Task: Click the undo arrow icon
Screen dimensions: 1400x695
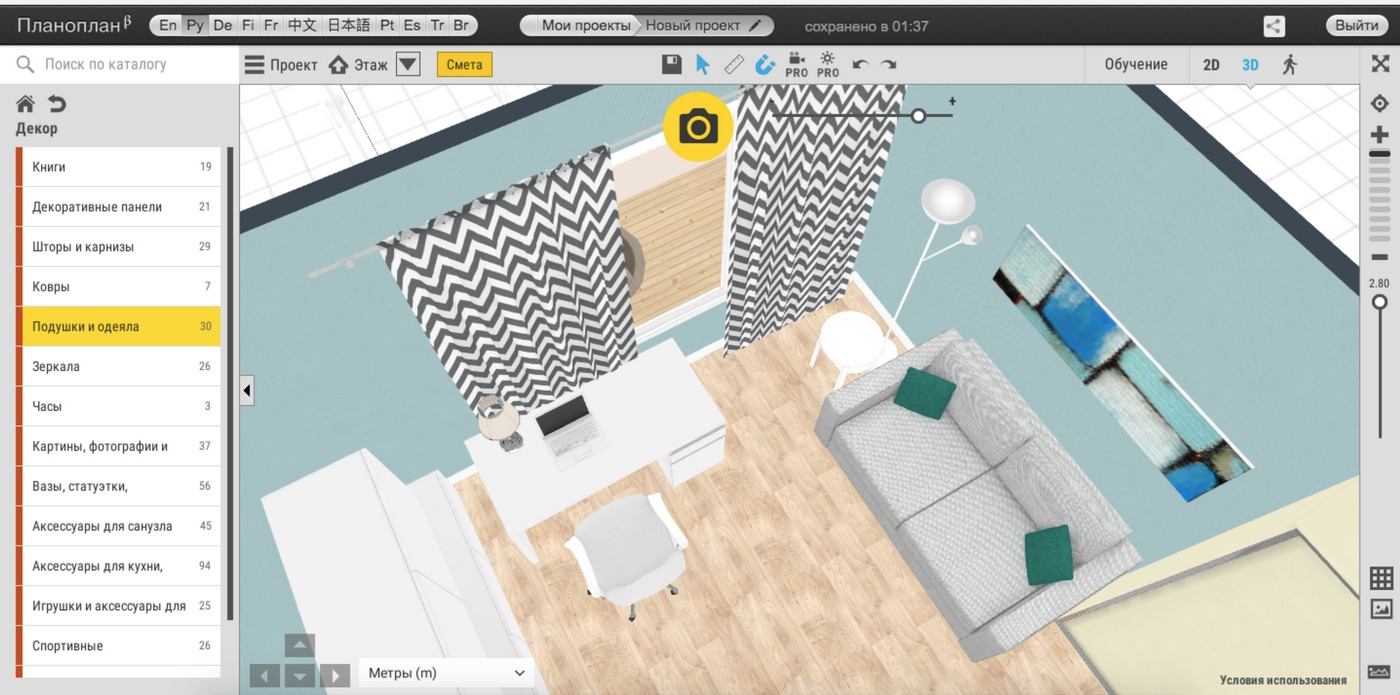Action: [x=859, y=65]
